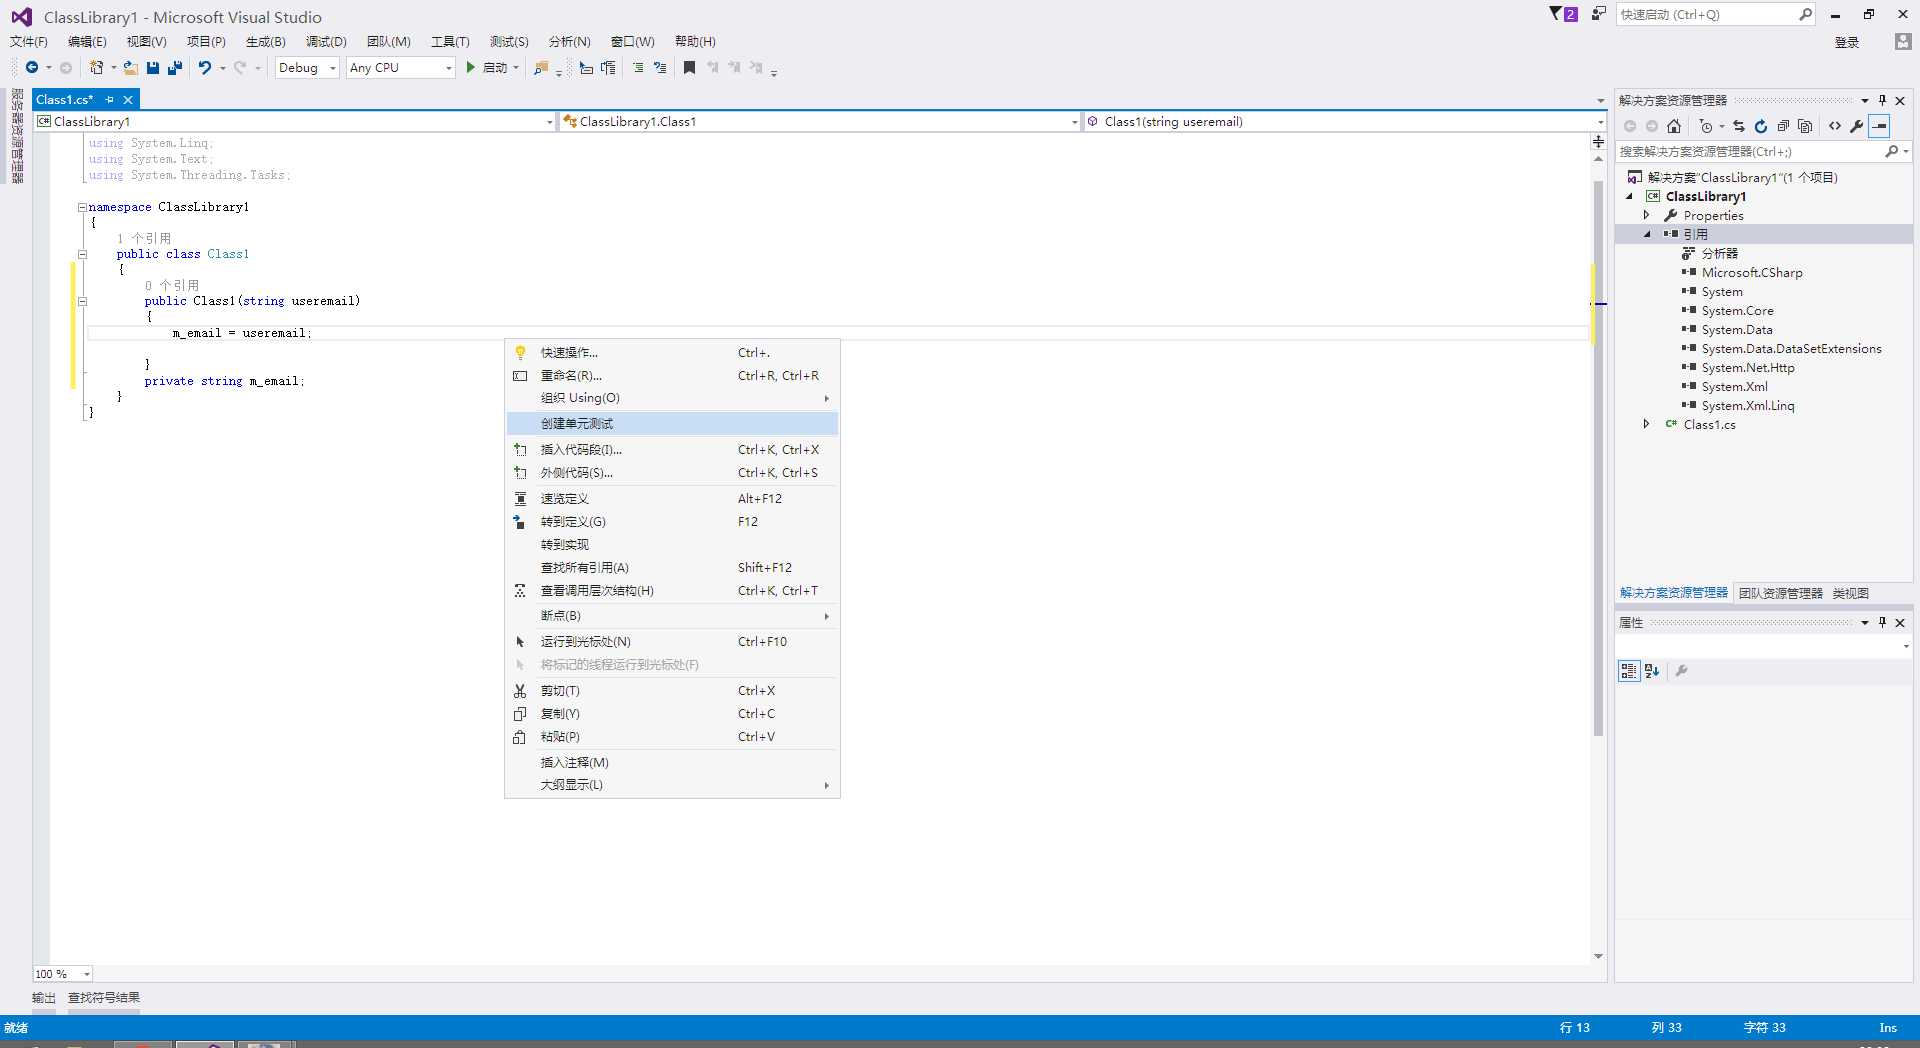Image resolution: width=1920 pixels, height=1048 pixels.
Task: Switch to the 类视图 tab
Action: (x=1850, y=593)
